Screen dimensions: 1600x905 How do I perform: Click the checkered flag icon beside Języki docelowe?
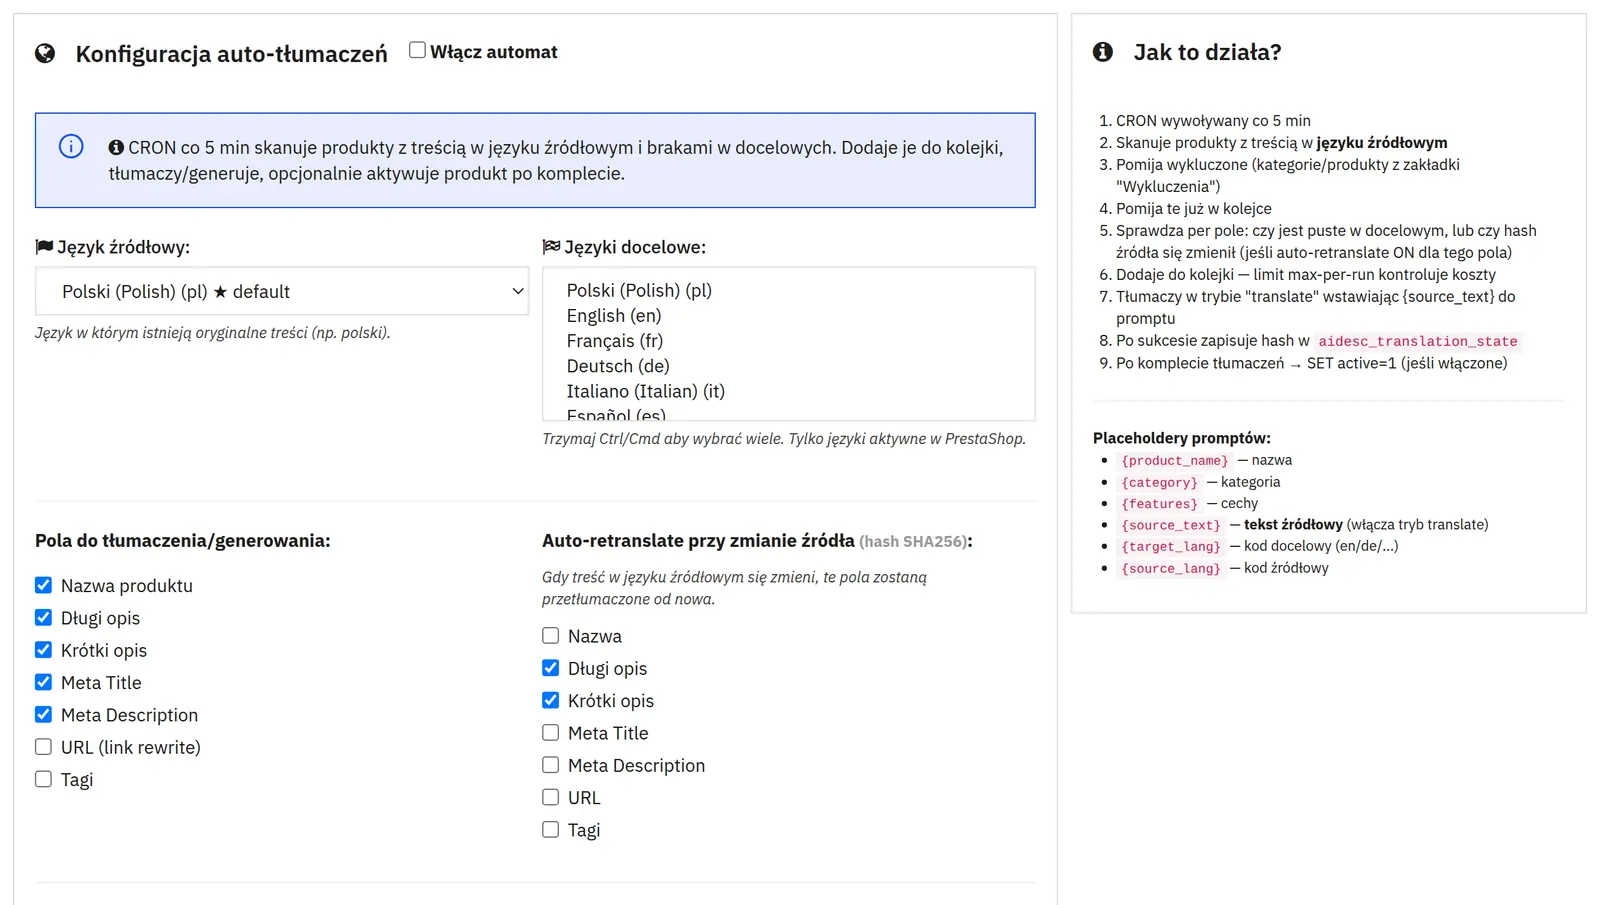click(551, 246)
